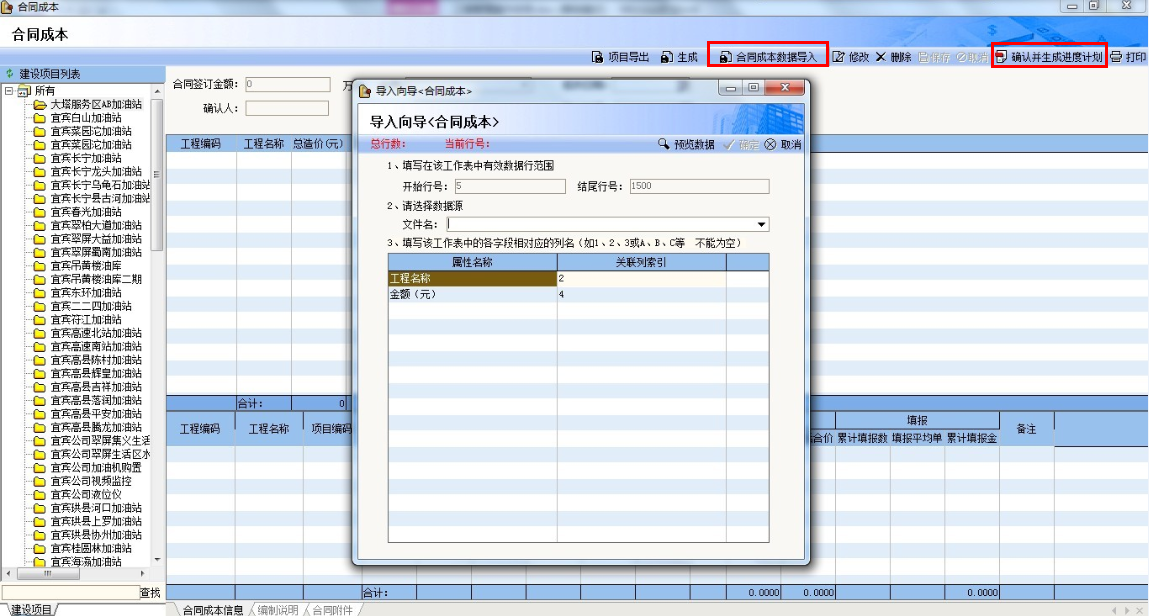The image size is (1149, 616).
Task: Switch to the 合同附件 tab
Action: click(333, 609)
